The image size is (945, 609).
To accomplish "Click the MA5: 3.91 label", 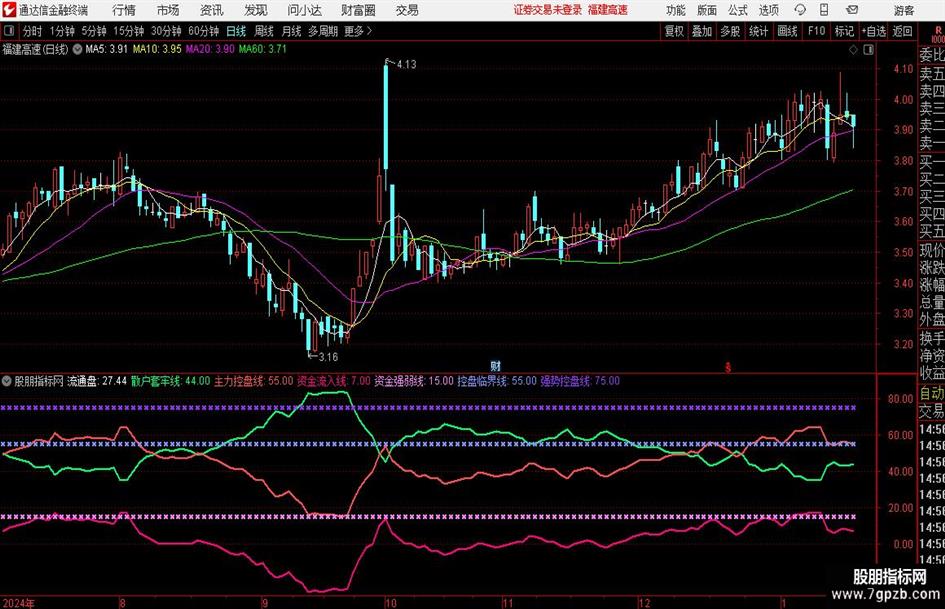I will coord(107,49).
